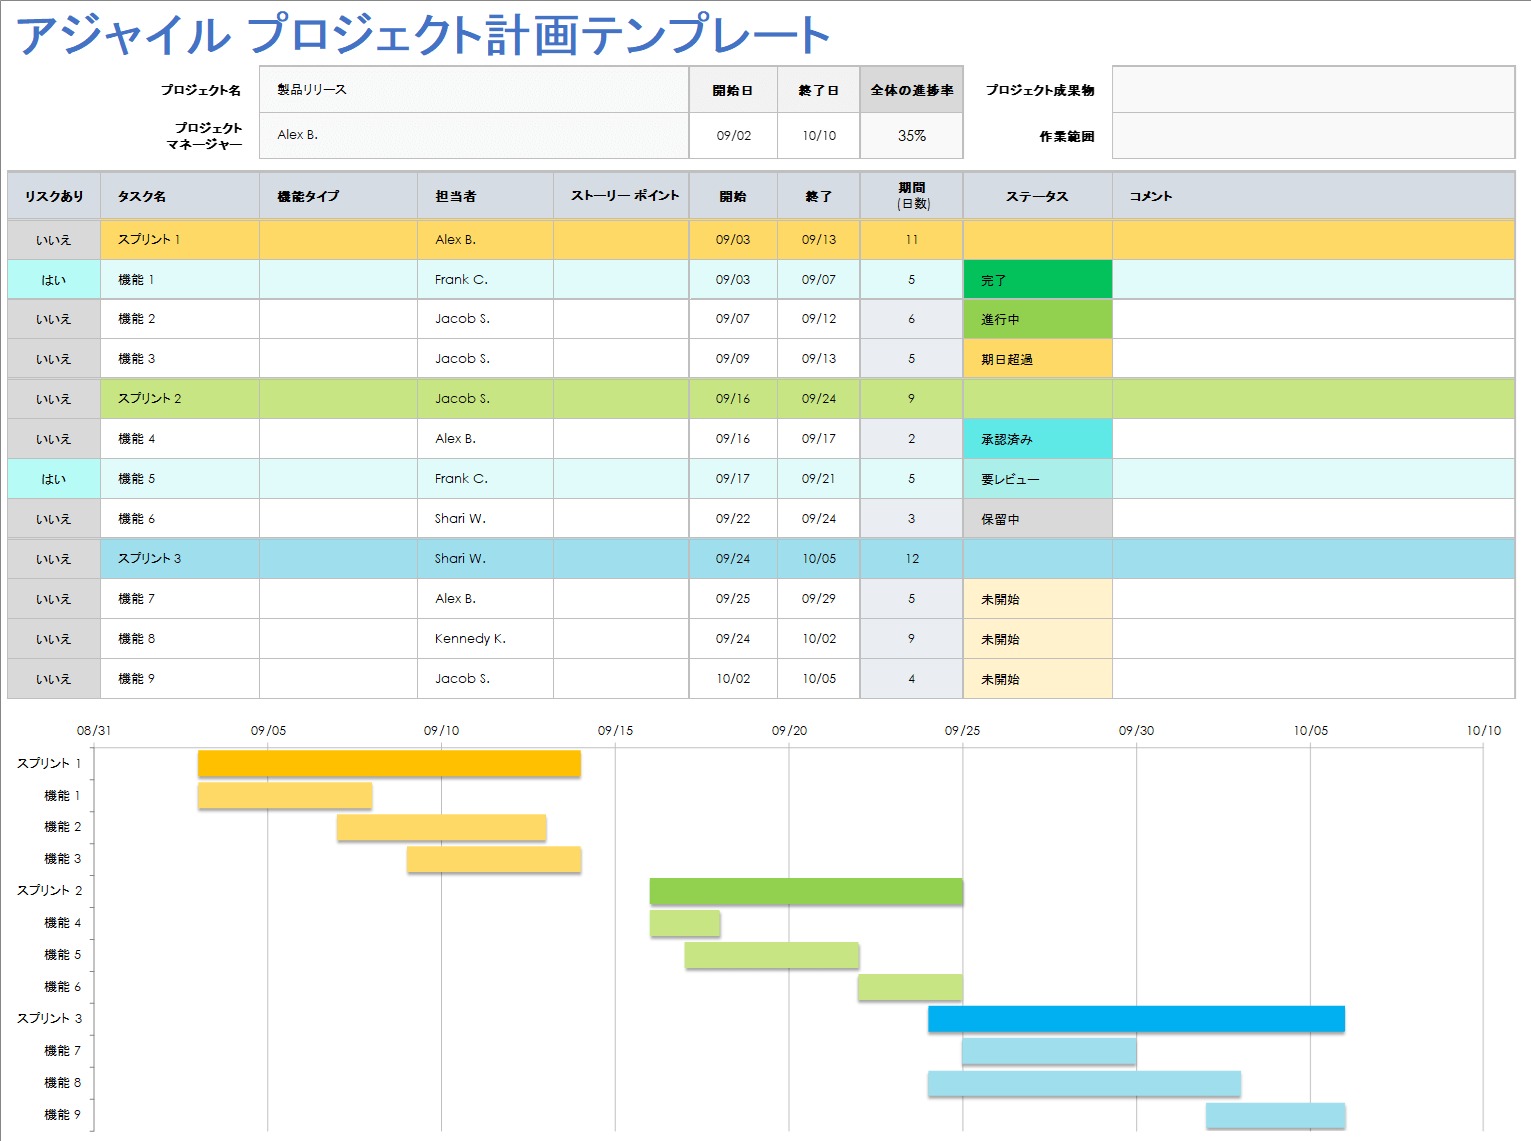
Task: Click the ストーリー ポイント column header
Action: coord(621,196)
